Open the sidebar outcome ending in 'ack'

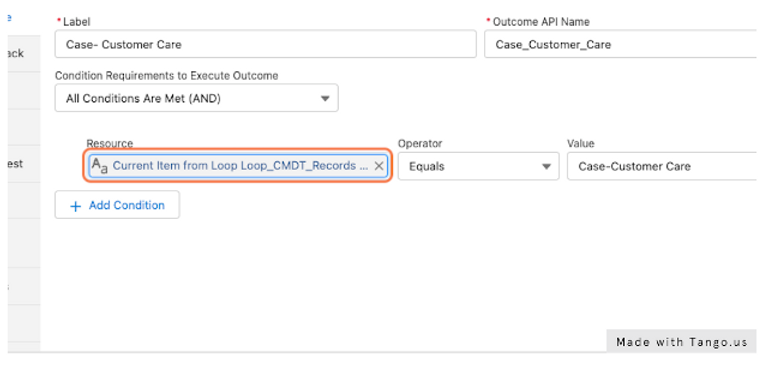click(x=16, y=53)
